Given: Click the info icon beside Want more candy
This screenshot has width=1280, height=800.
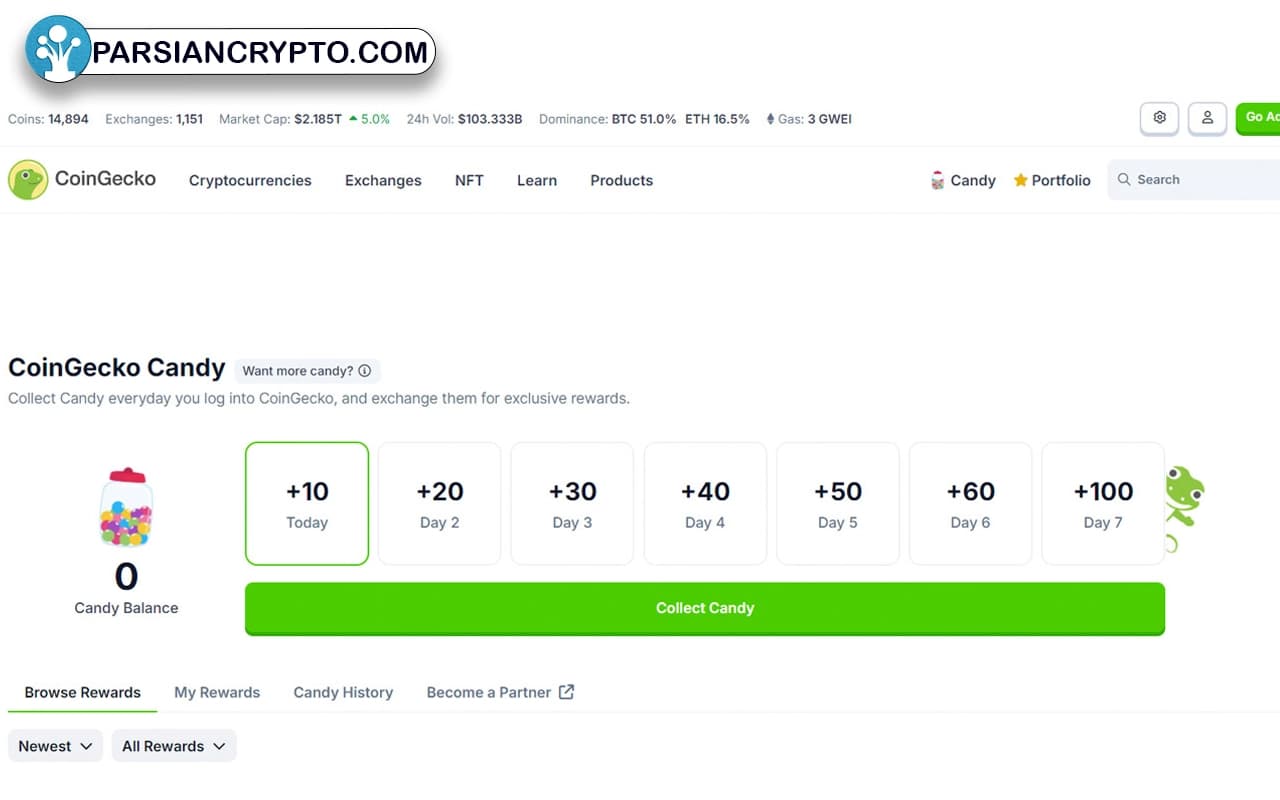Looking at the screenshot, I should coord(364,371).
